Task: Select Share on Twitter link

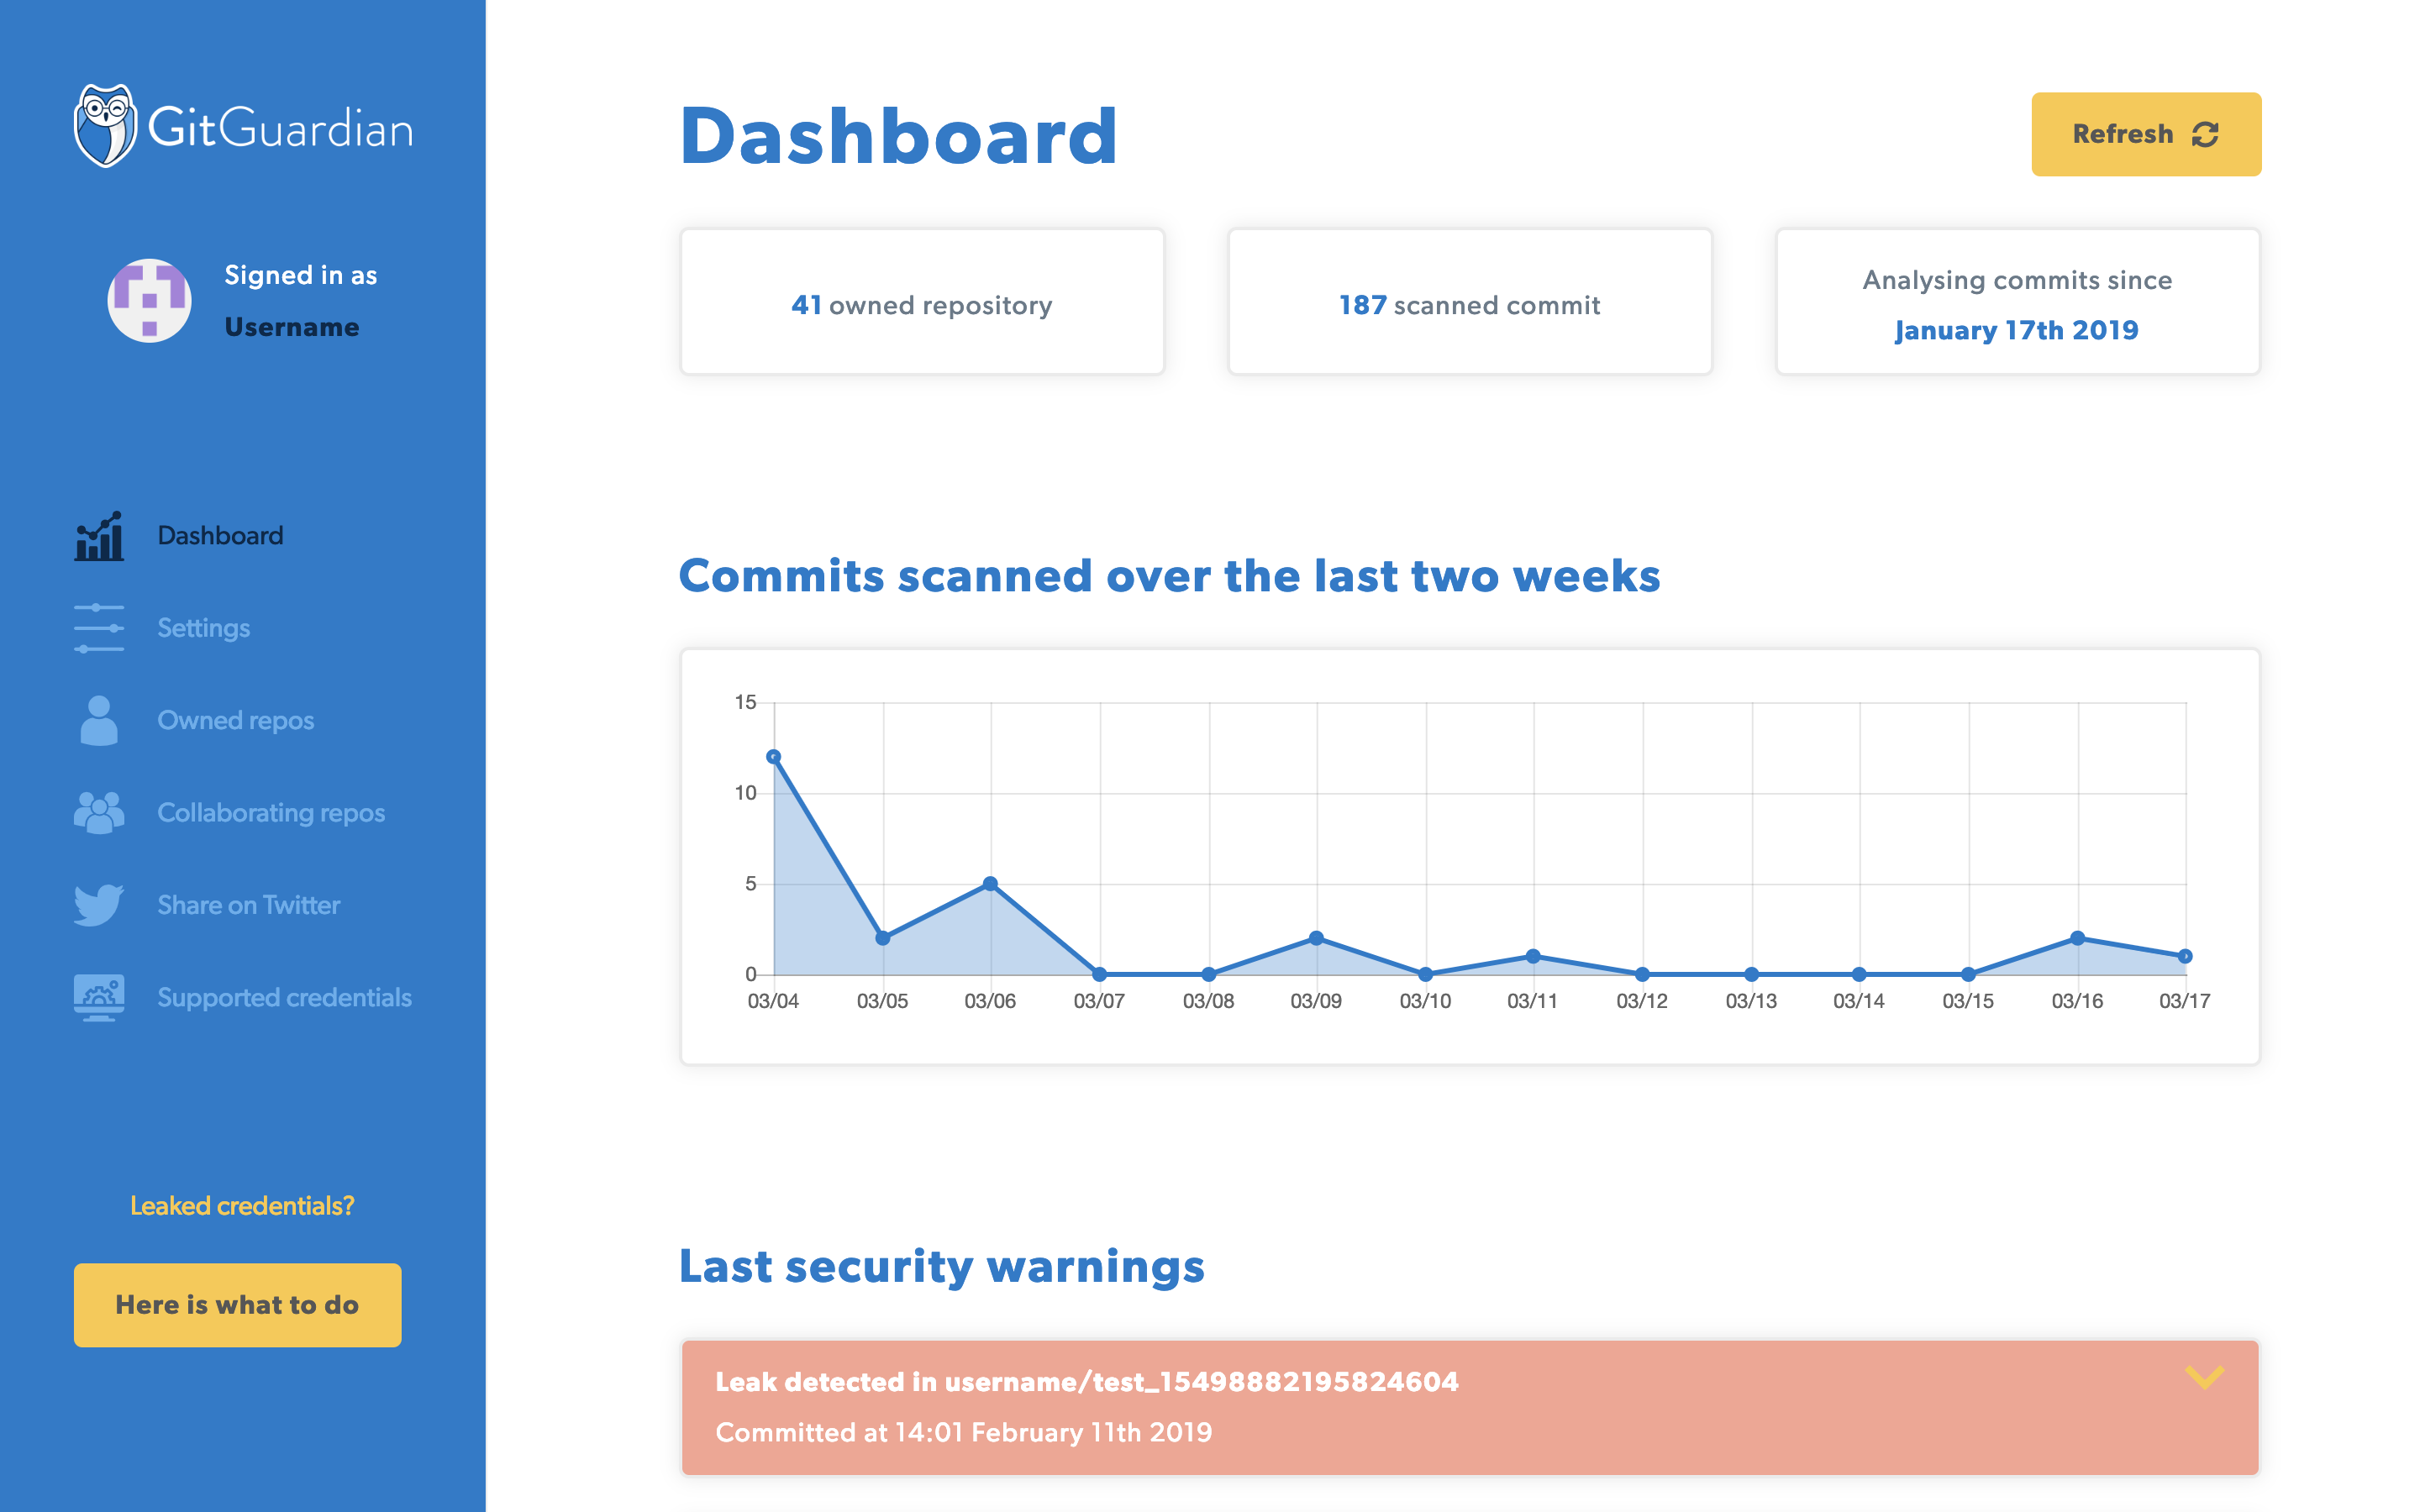Action: 248,905
